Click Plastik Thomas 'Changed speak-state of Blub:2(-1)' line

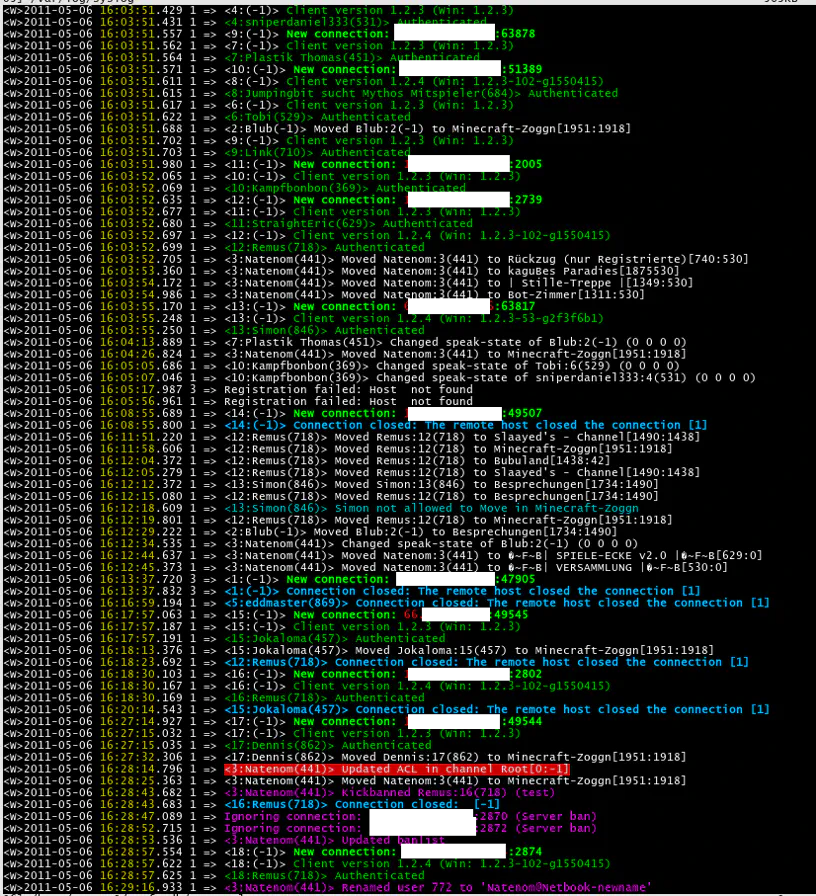pos(455,342)
